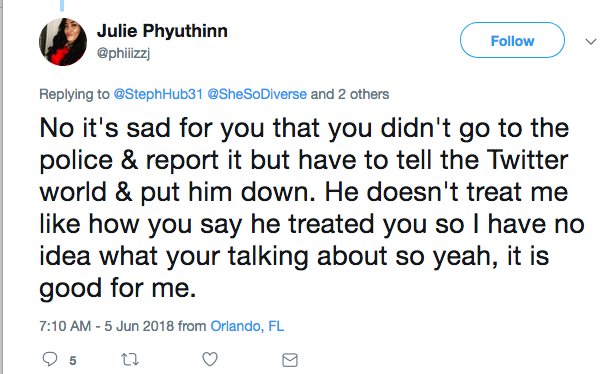The width and height of the screenshot is (611, 374).
Task: Show the 'and 2 others' recipients
Action: 350,94
